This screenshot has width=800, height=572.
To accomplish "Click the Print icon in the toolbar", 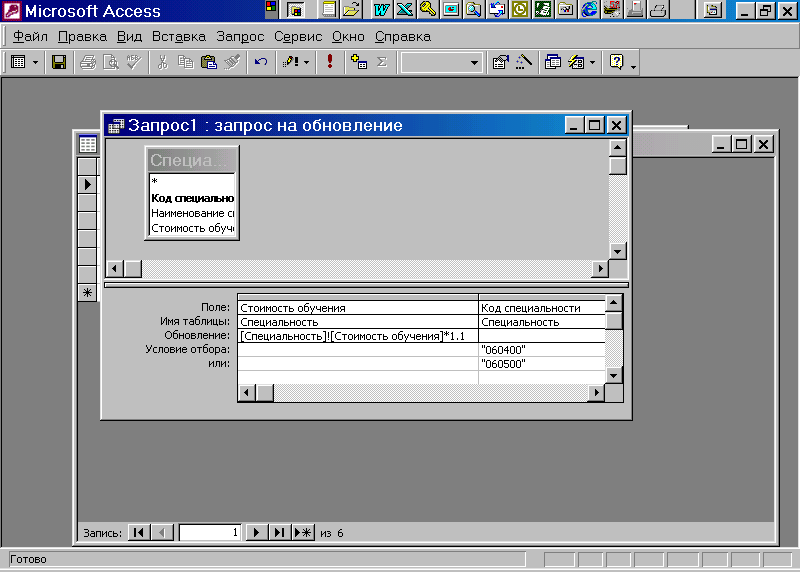I will point(88,62).
